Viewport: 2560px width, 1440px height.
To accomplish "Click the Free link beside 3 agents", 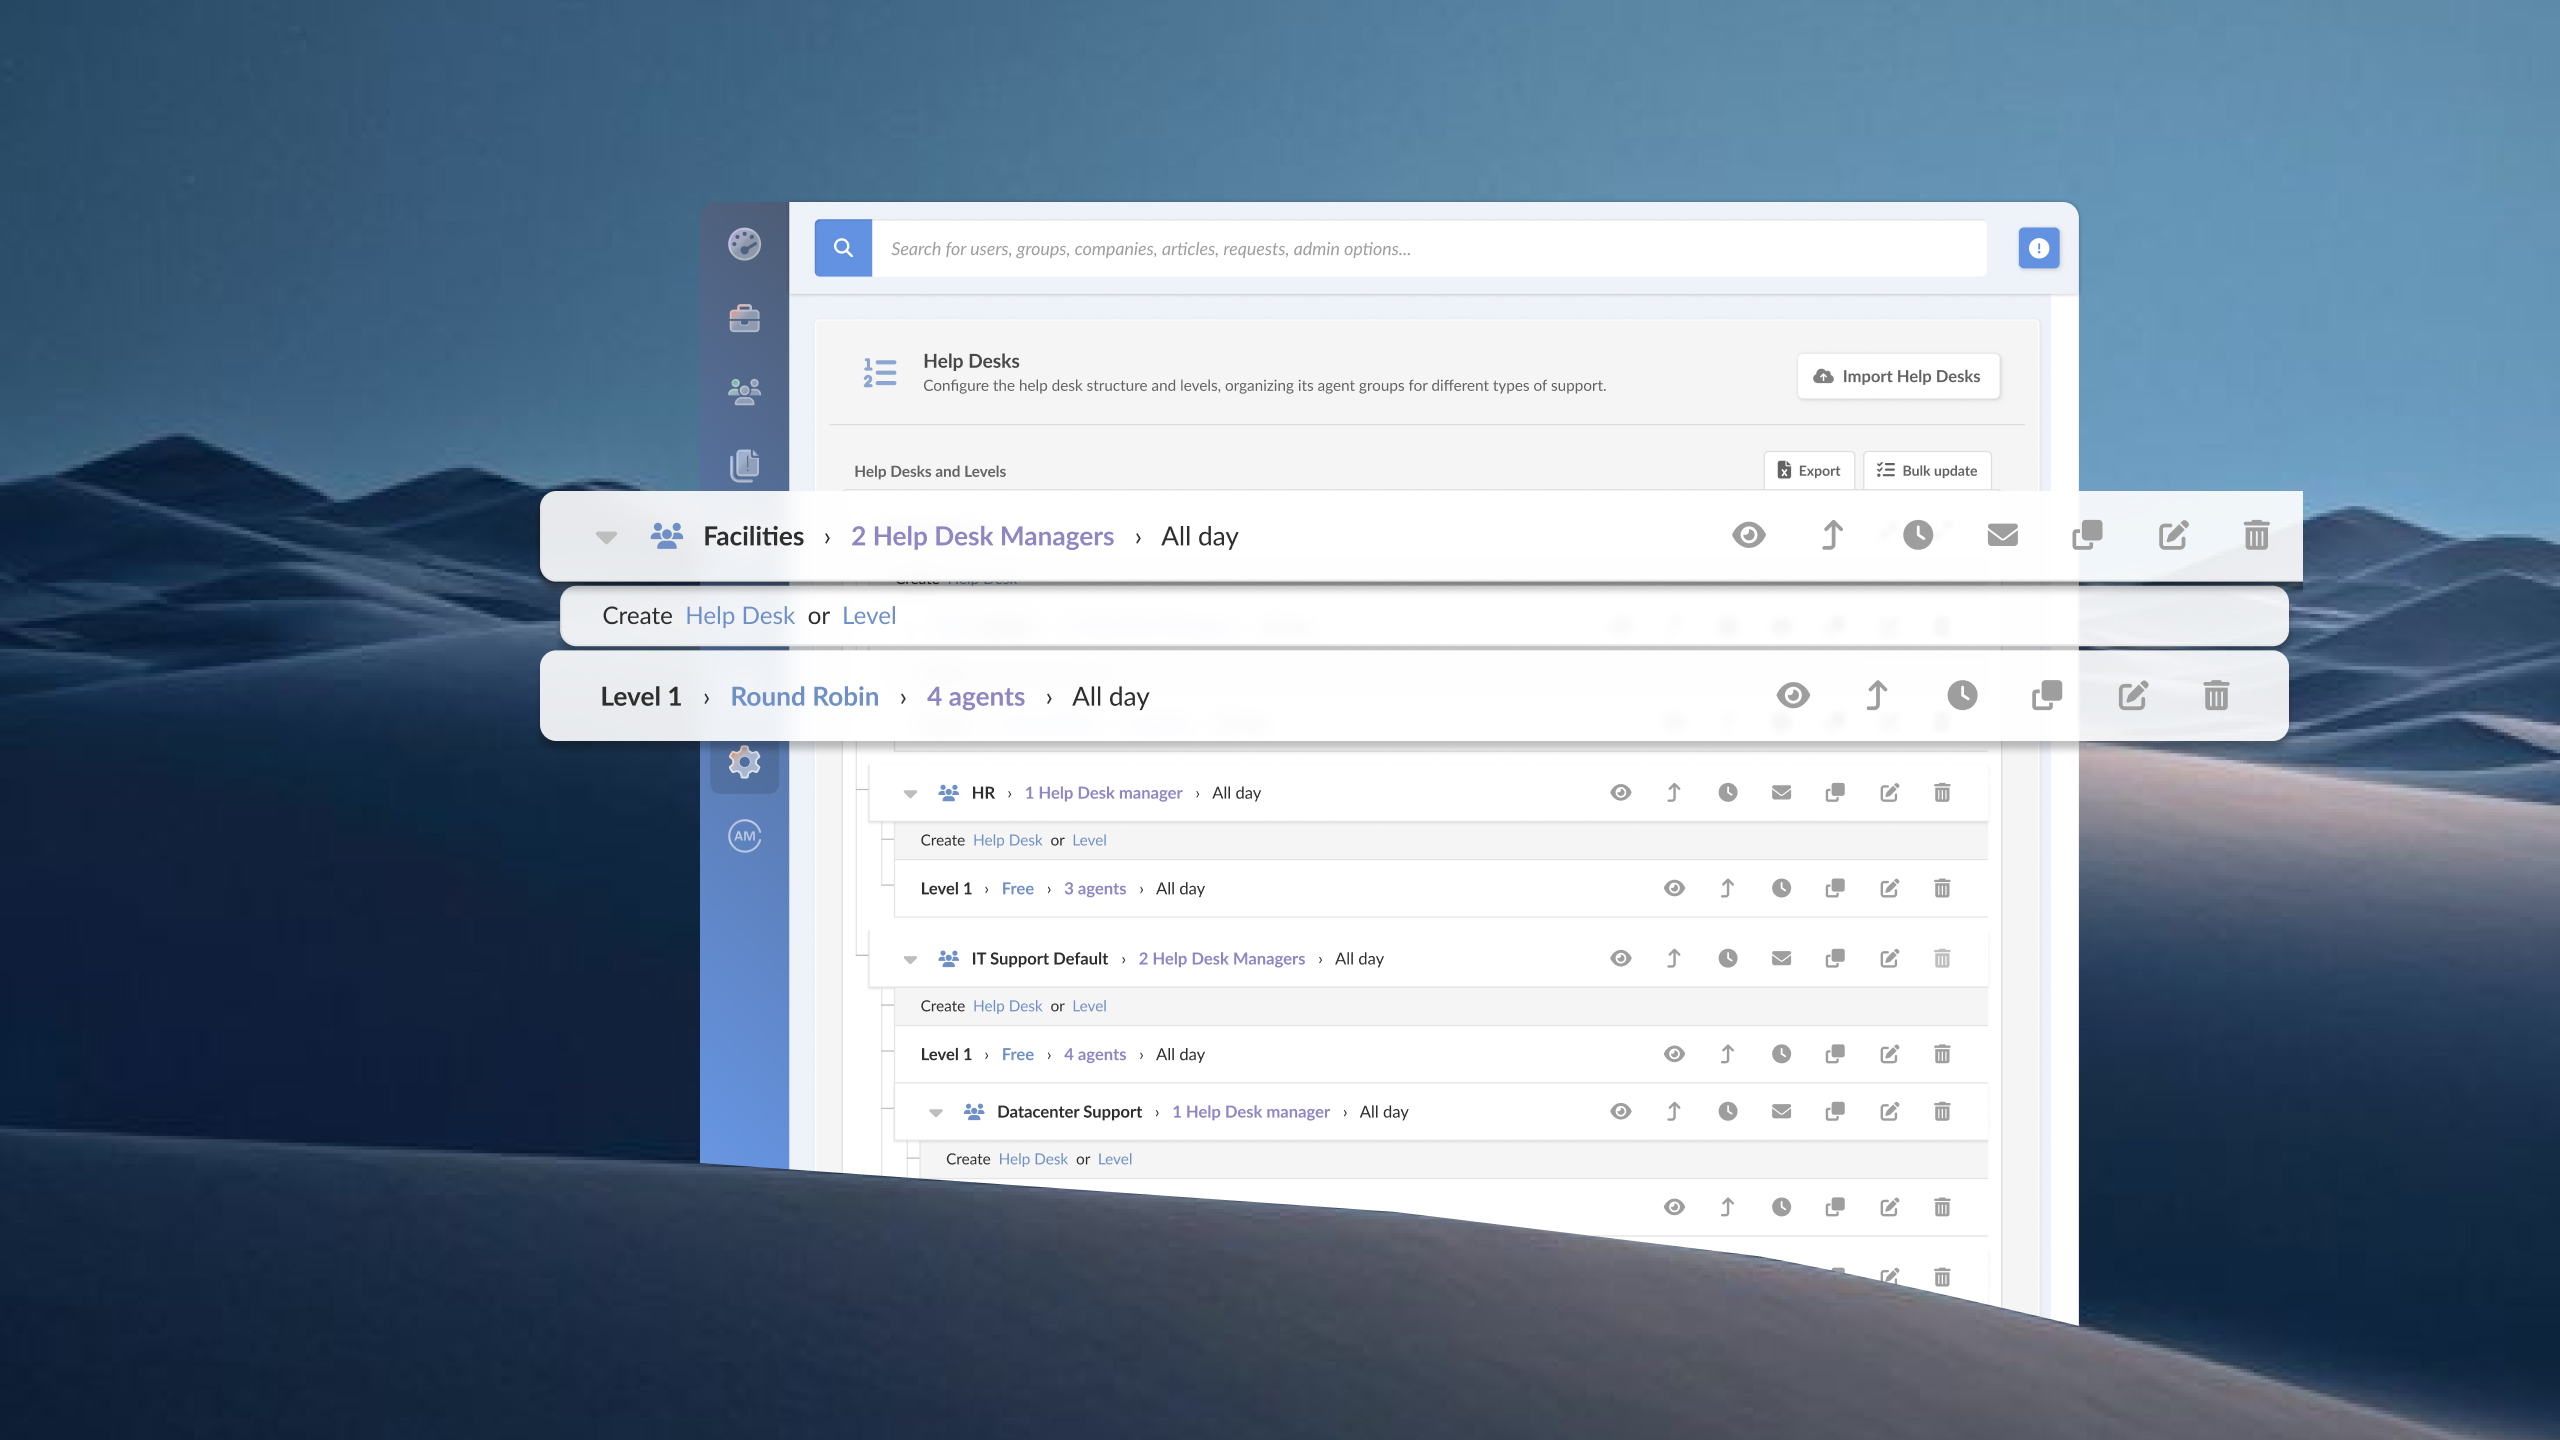I will (x=1017, y=888).
